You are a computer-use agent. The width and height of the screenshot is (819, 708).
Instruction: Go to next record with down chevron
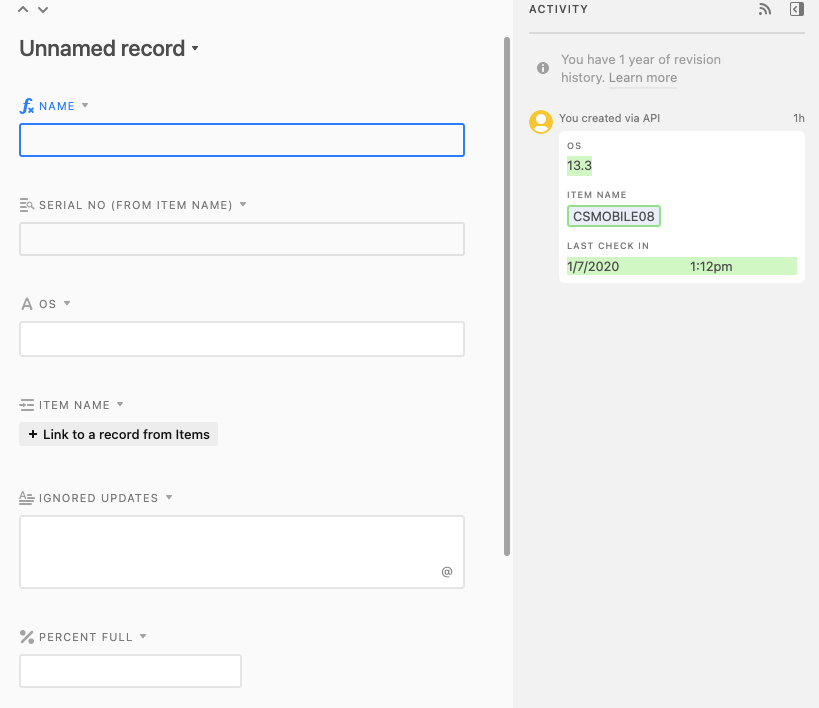tap(43, 9)
